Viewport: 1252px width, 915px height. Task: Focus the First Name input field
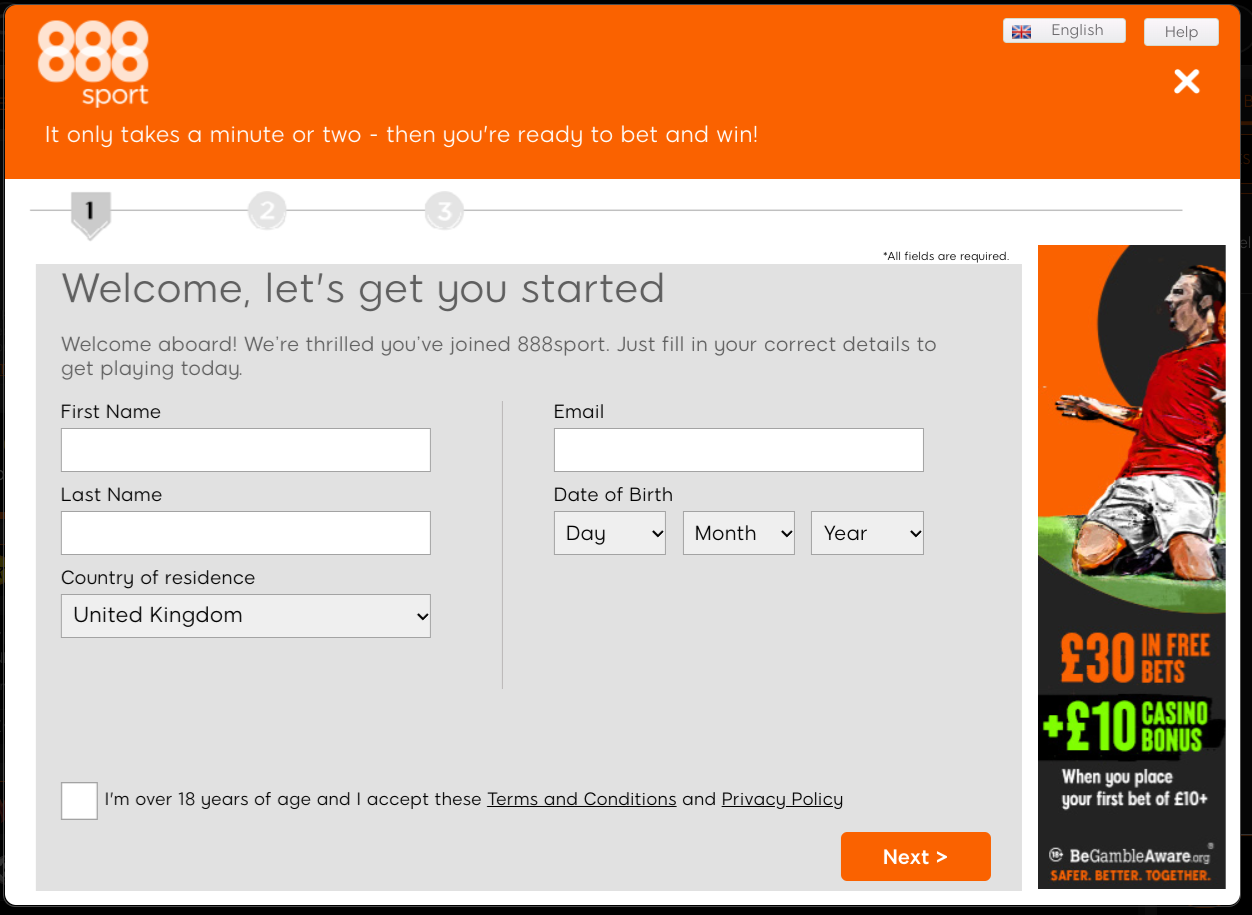(x=246, y=450)
